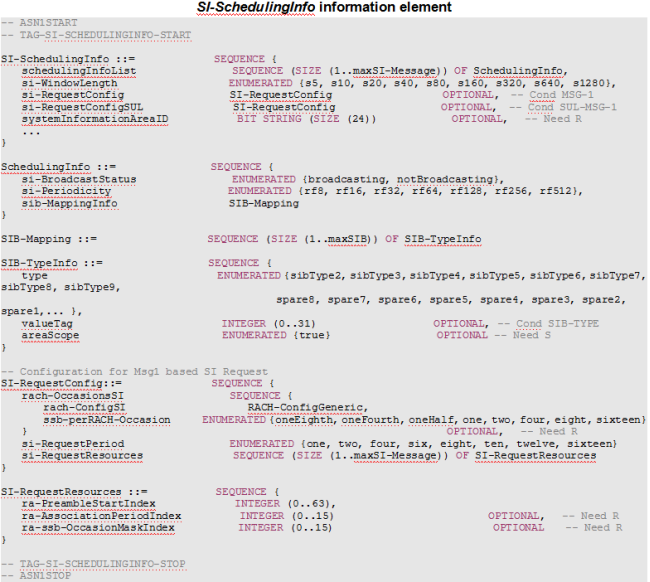Viewport: 650px width, 582px height.
Task: Click the 'SI-RequestResources ::=' definition name
Action: coord(74,492)
